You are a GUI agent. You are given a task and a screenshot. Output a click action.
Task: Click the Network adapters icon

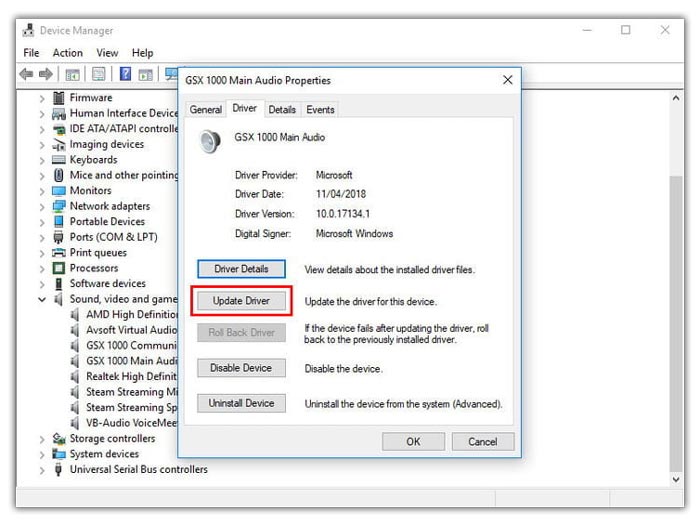tap(59, 206)
